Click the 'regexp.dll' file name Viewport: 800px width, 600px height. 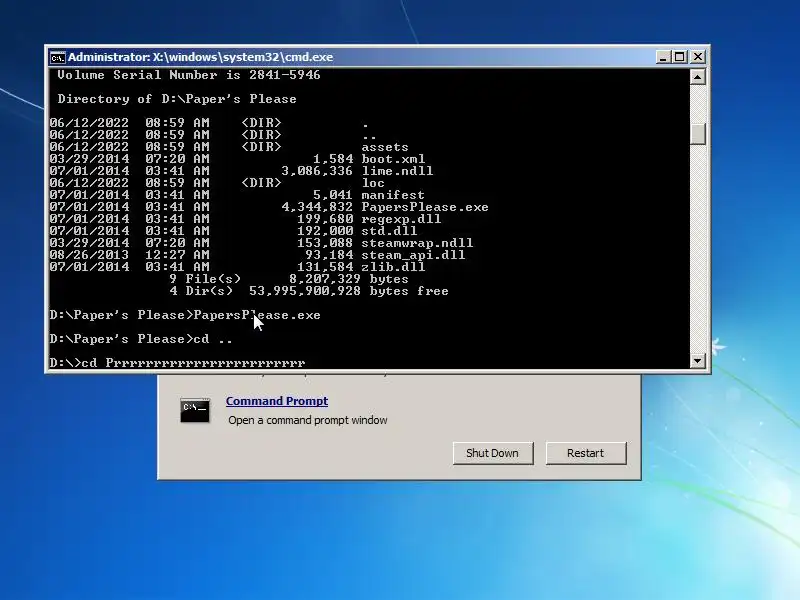point(401,219)
